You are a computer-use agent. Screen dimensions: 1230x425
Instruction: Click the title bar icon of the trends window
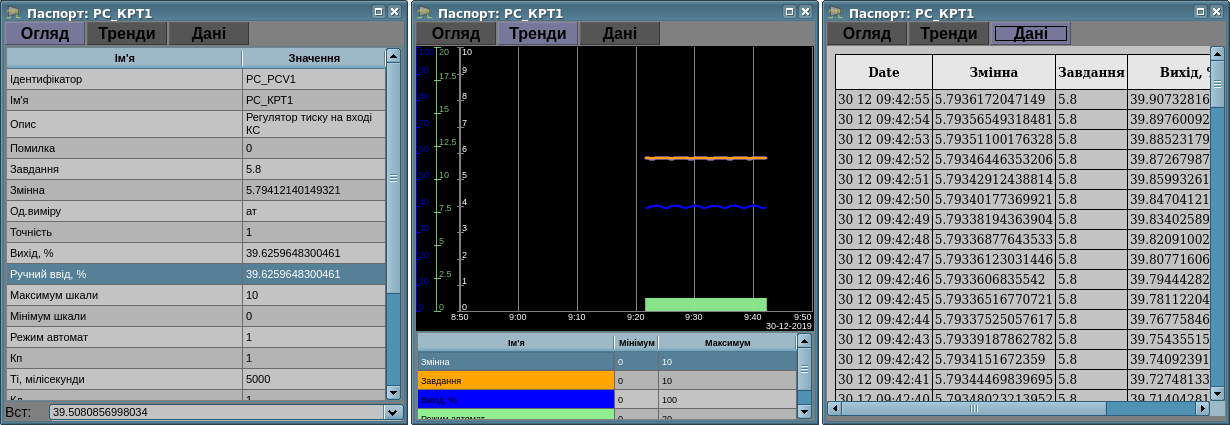(x=424, y=12)
